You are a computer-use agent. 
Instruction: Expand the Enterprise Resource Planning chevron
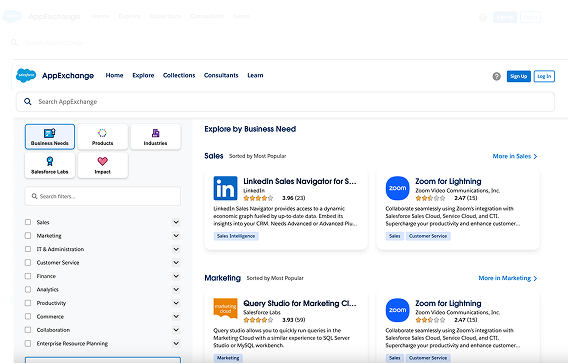176,343
